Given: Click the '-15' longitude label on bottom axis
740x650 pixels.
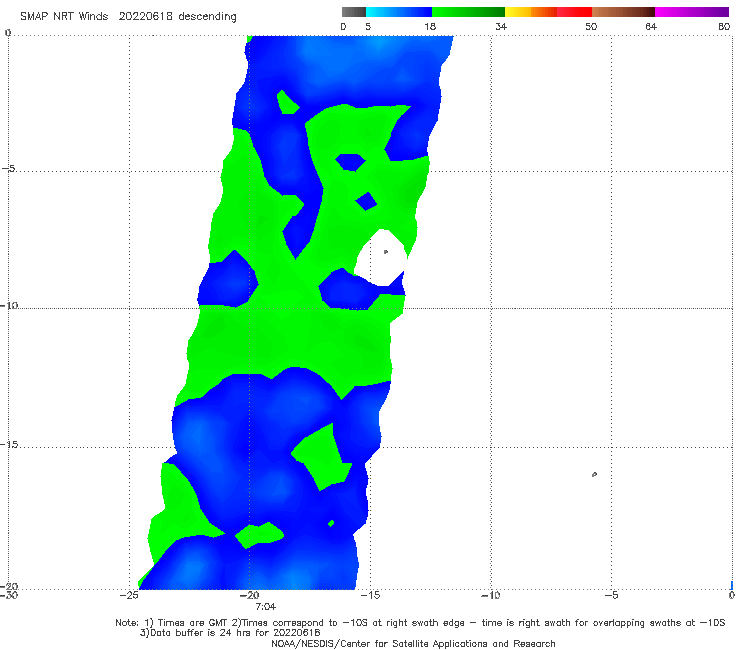Looking at the screenshot, I should pos(370,595).
